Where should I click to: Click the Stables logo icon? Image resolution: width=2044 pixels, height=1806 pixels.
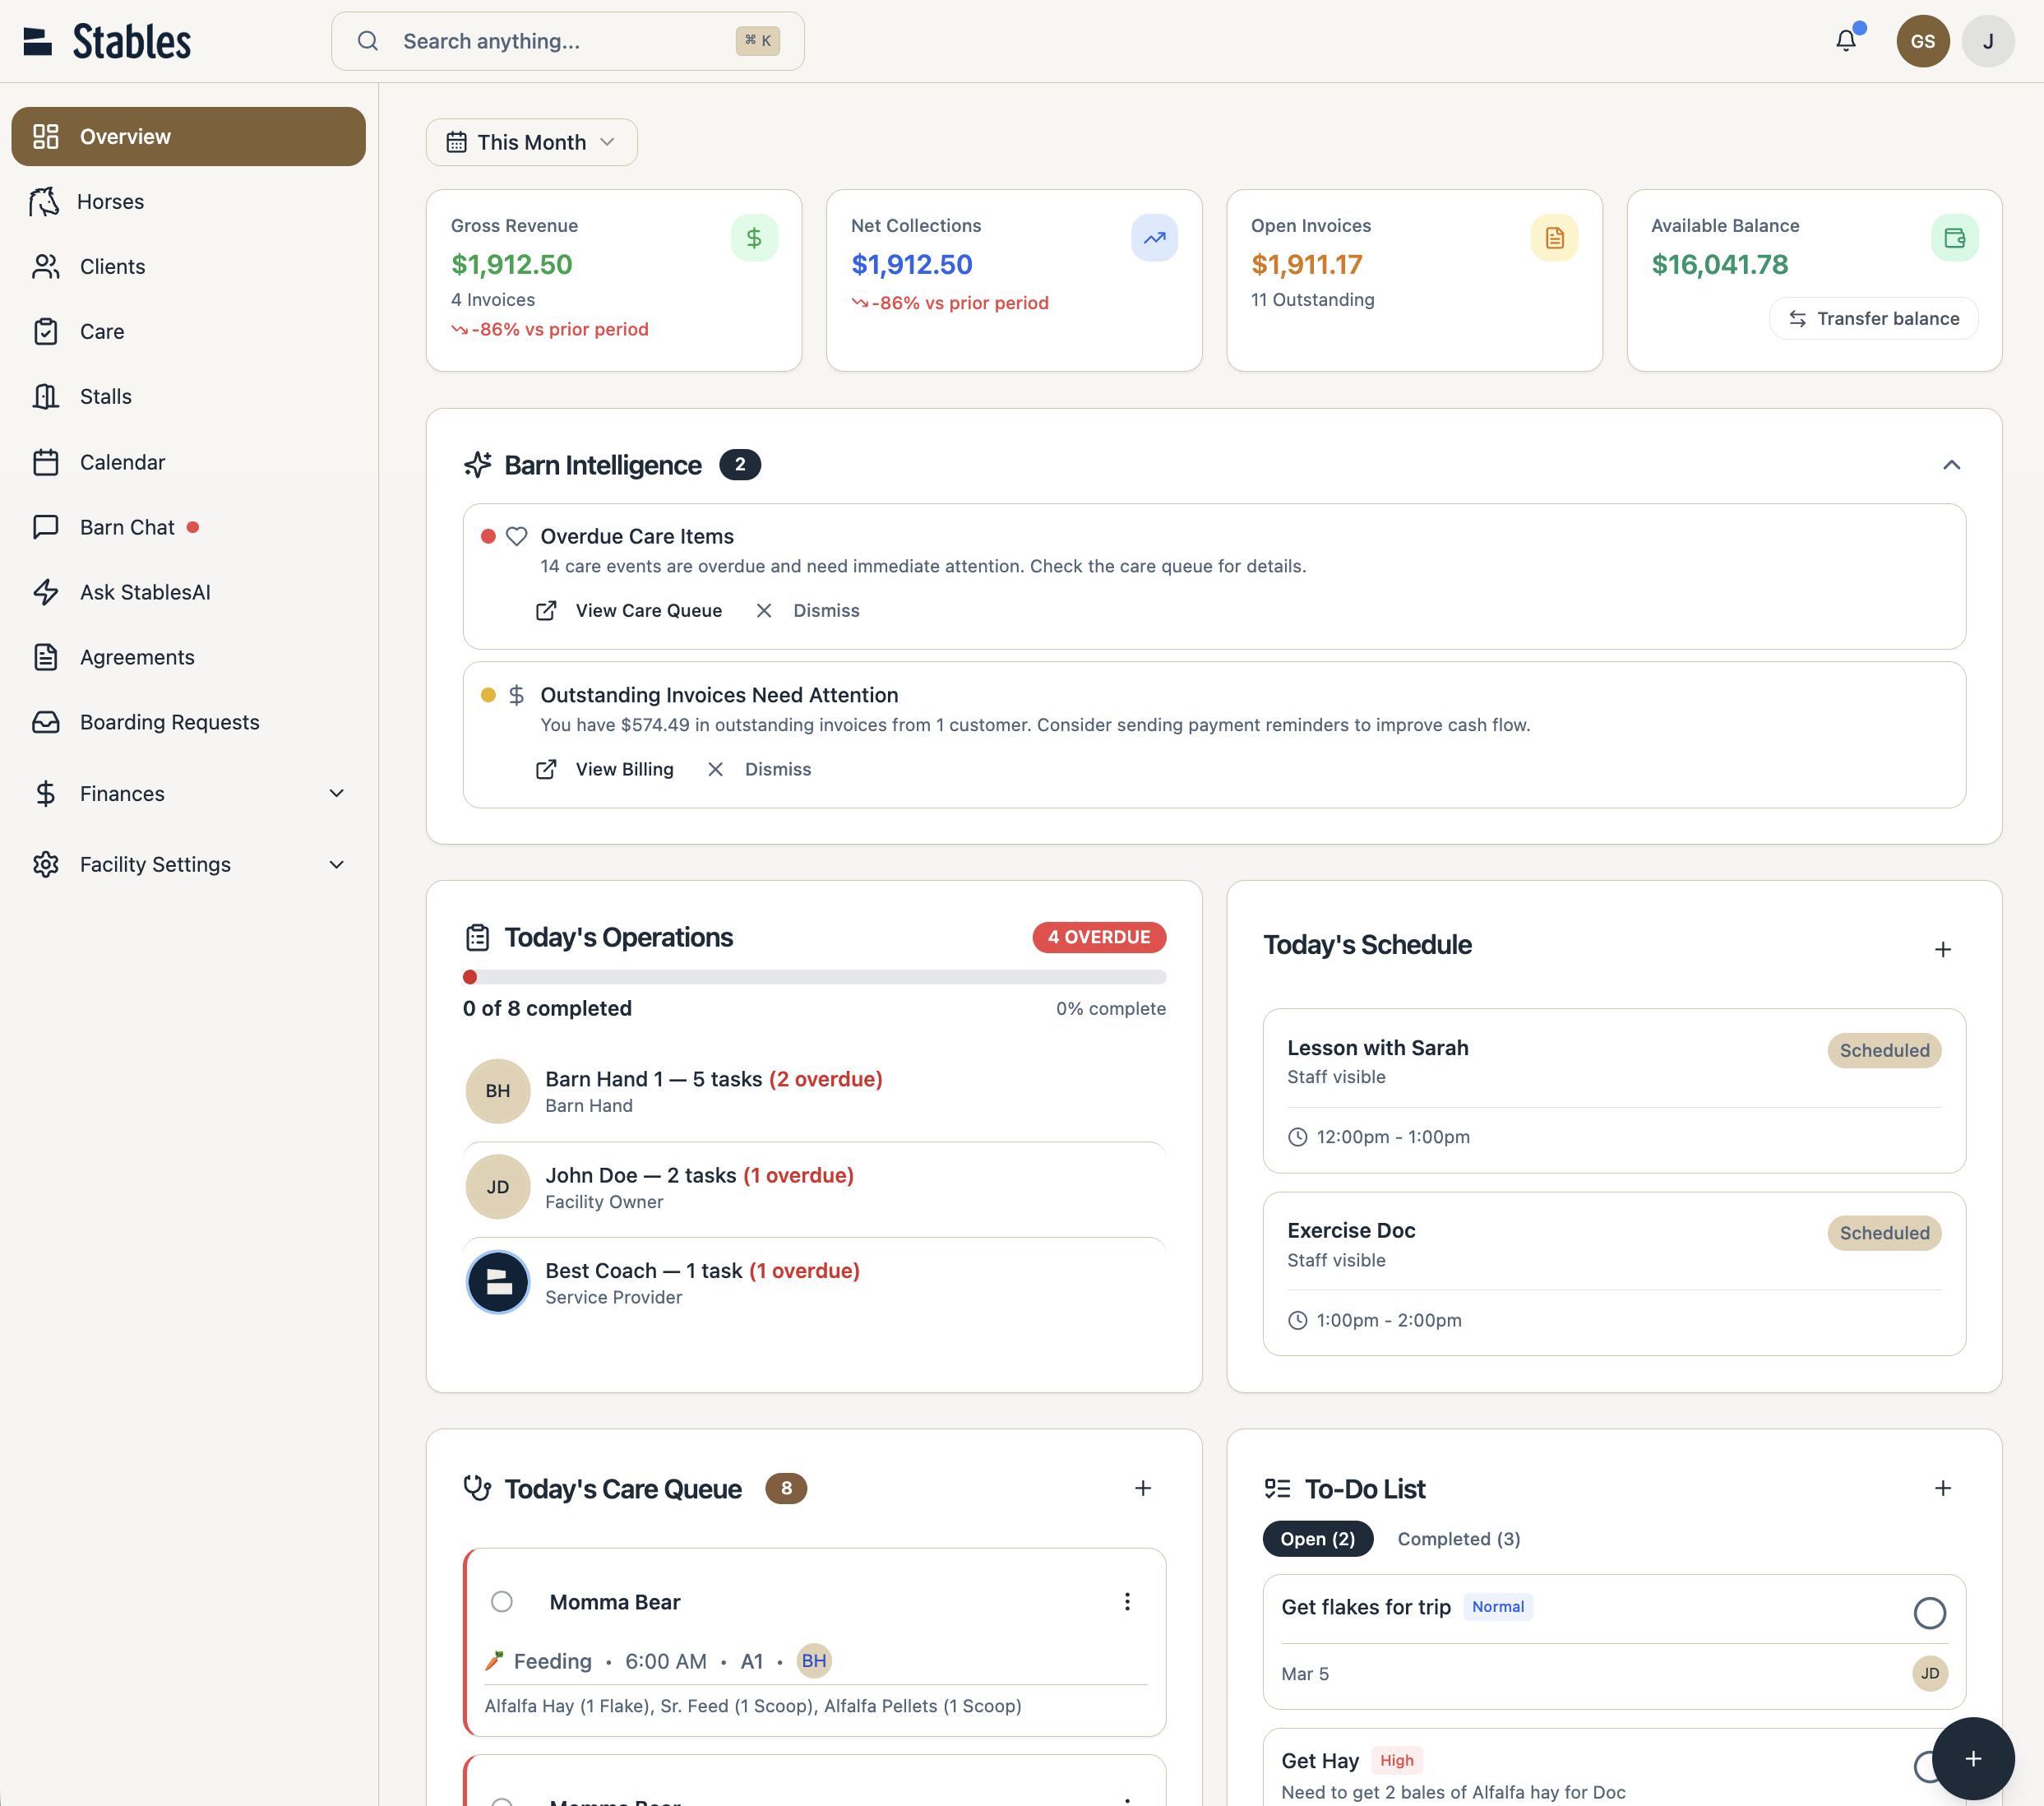tap(37, 41)
